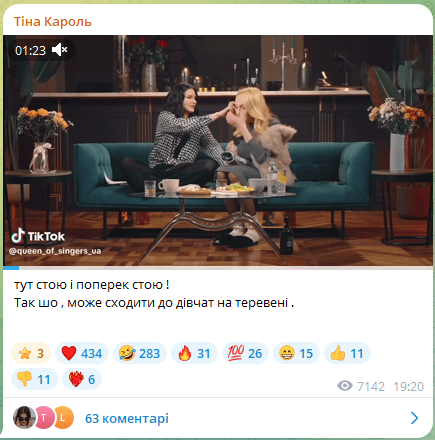This screenshot has height=440, width=435.
Task: Expand comments using the right chevron arrow
Action: 414,418
